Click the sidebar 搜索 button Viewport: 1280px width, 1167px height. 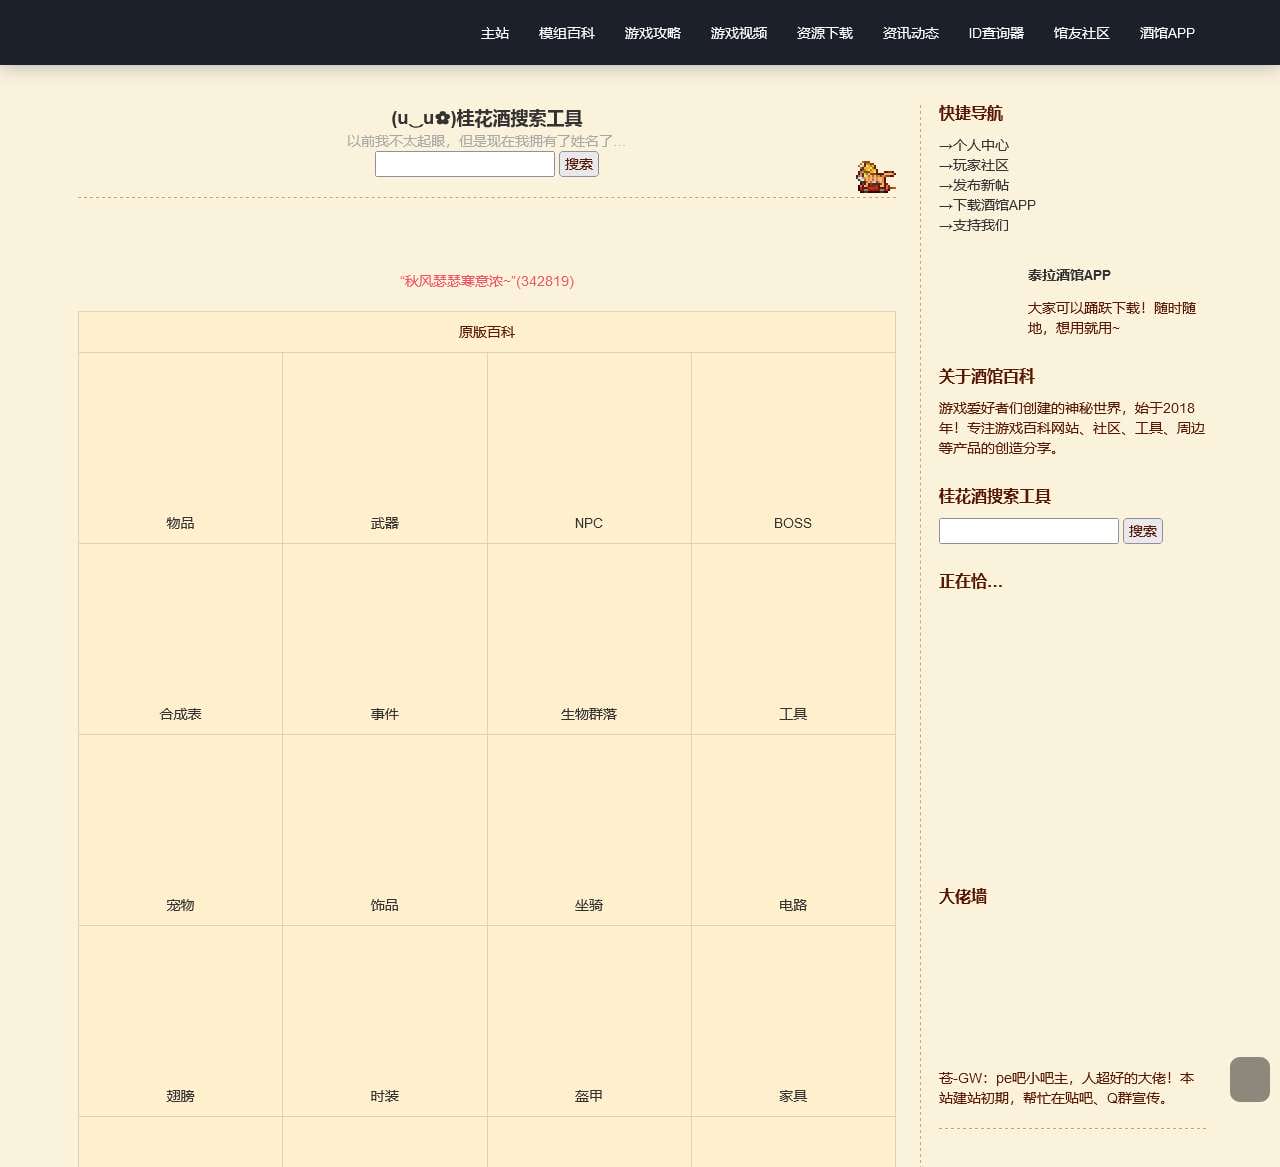[x=1143, y=531]
